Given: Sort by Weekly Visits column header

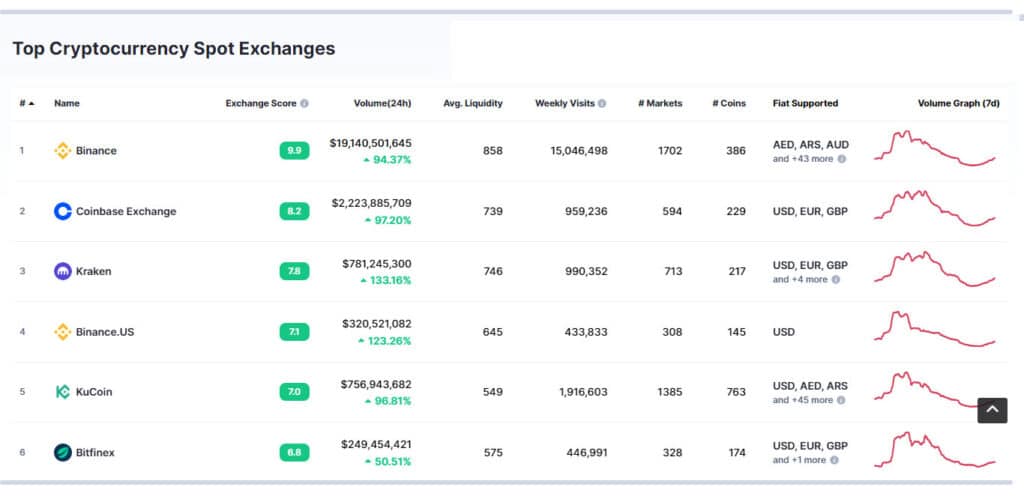Looking at the screenshot, I should [565, 103].
